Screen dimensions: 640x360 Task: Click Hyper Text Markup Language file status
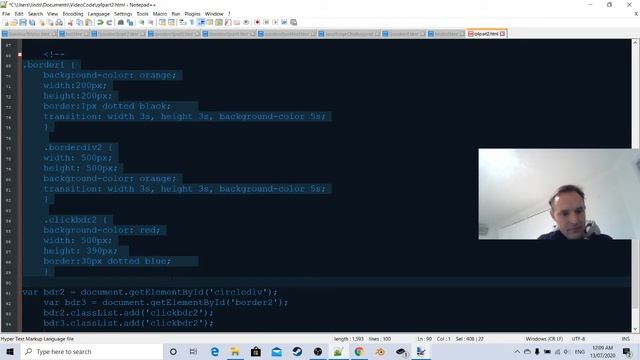tap(37, 339)
